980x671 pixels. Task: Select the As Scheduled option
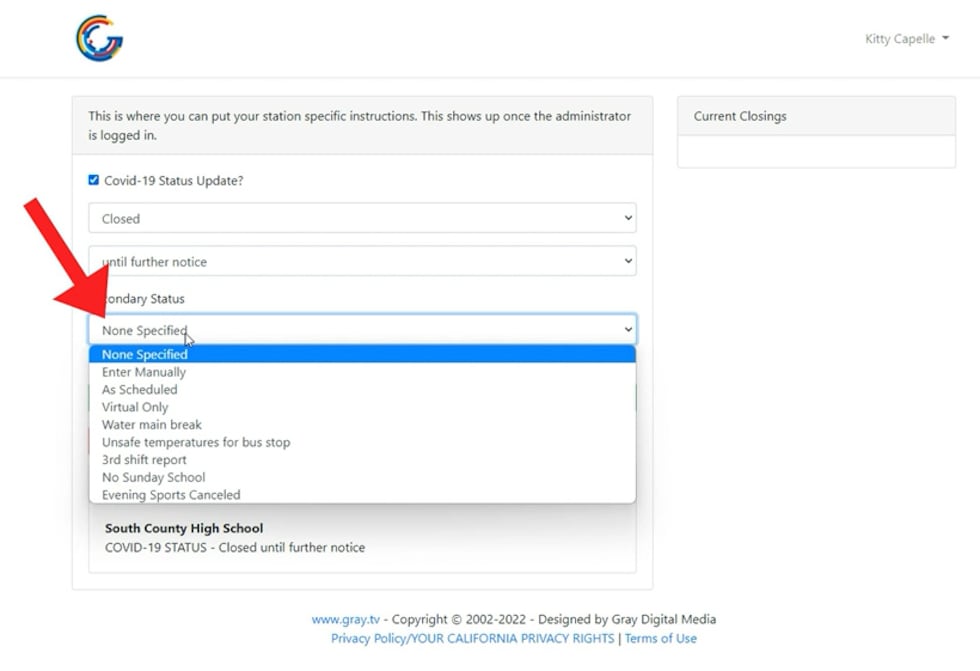(140, 390)
